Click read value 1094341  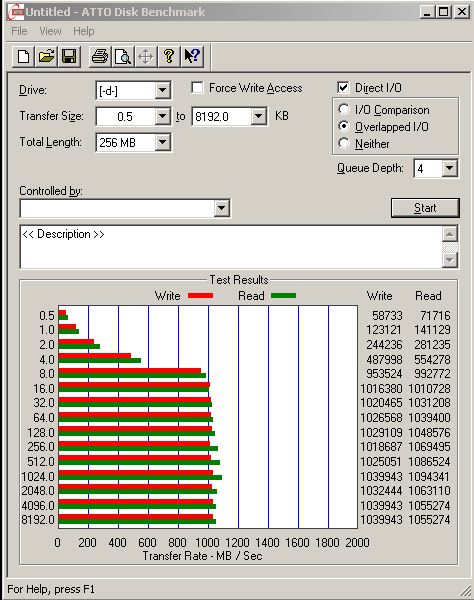pos(429,477)
